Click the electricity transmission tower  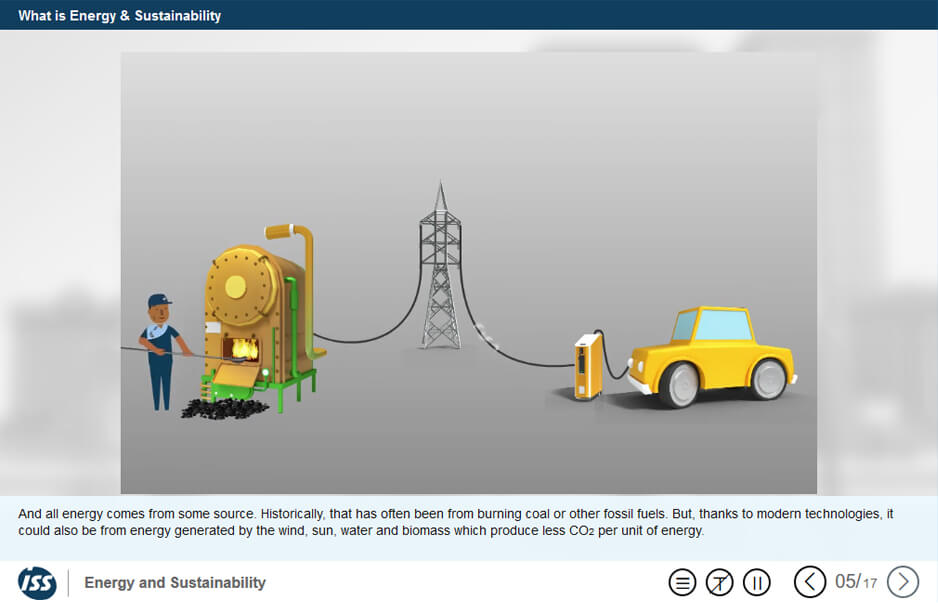[440, 270]
